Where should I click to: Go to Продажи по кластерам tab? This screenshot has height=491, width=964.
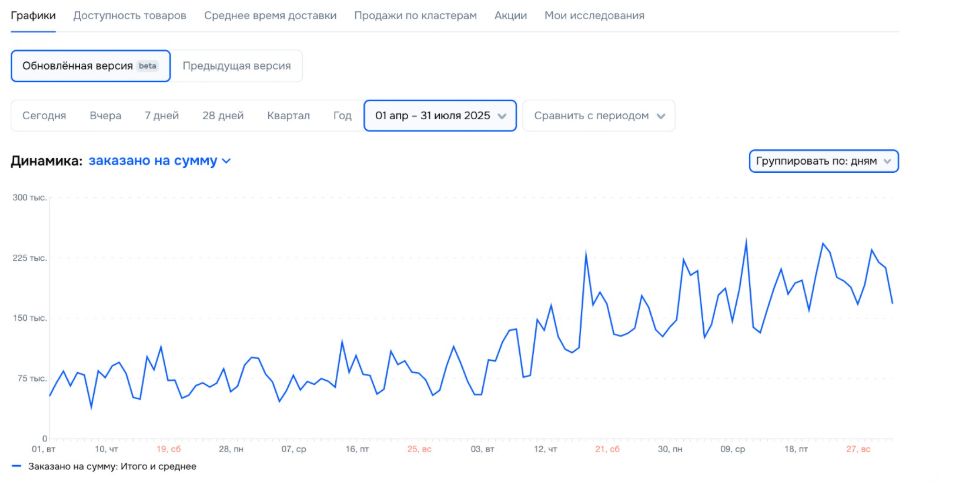tap(415, 16)
